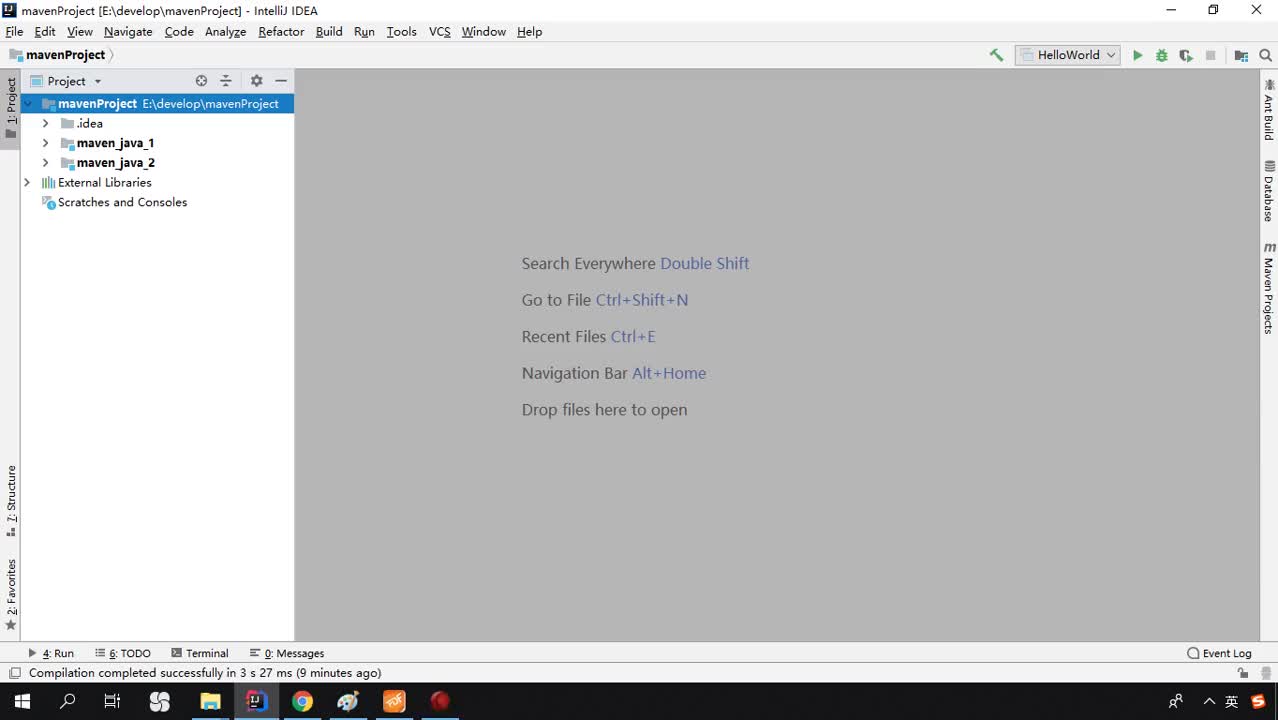Select the maven_java_2 module row
The height and width of the screenshot is (720, 1278).
tap(157, 163)
